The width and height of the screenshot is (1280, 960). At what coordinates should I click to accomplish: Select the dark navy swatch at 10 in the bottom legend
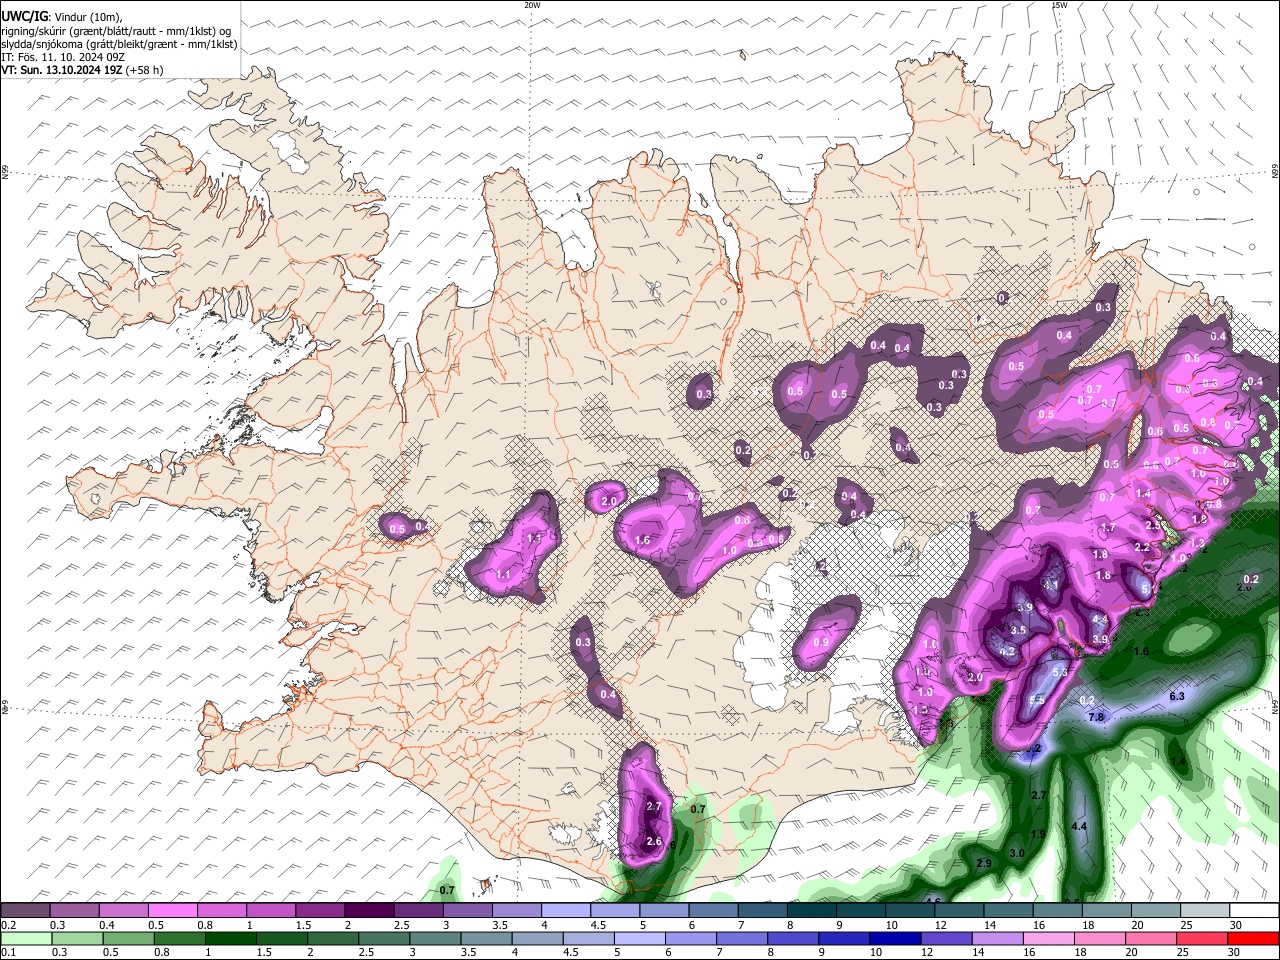point(895,938)
